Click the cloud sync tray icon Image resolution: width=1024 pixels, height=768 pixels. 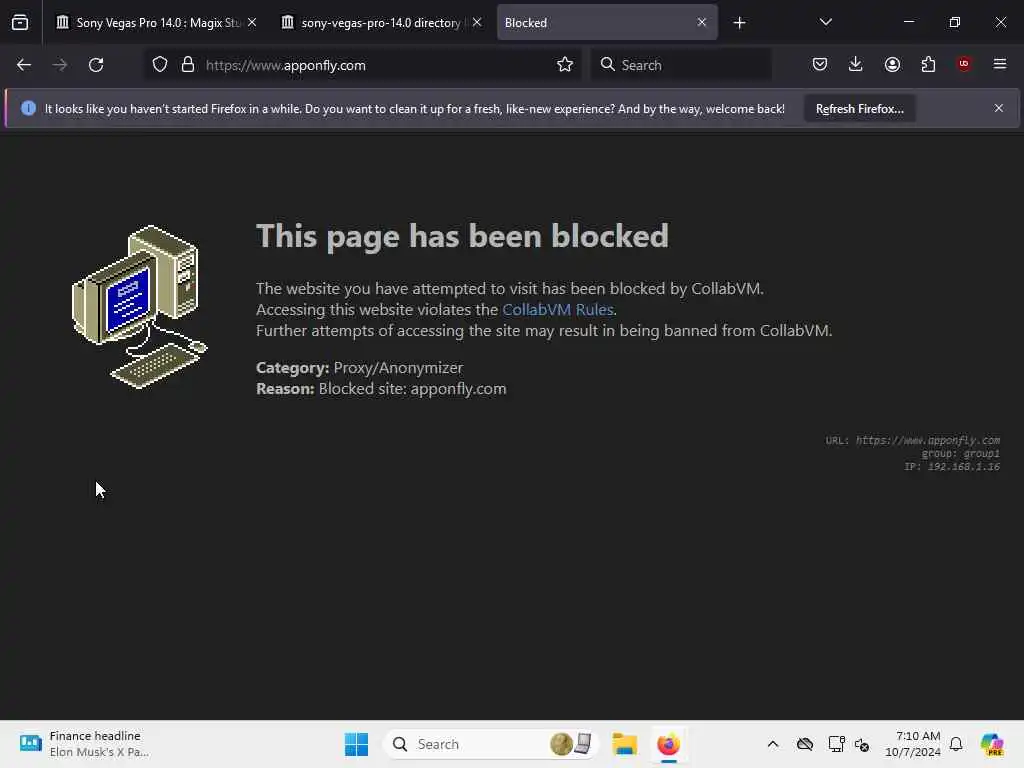pos(805,744)
